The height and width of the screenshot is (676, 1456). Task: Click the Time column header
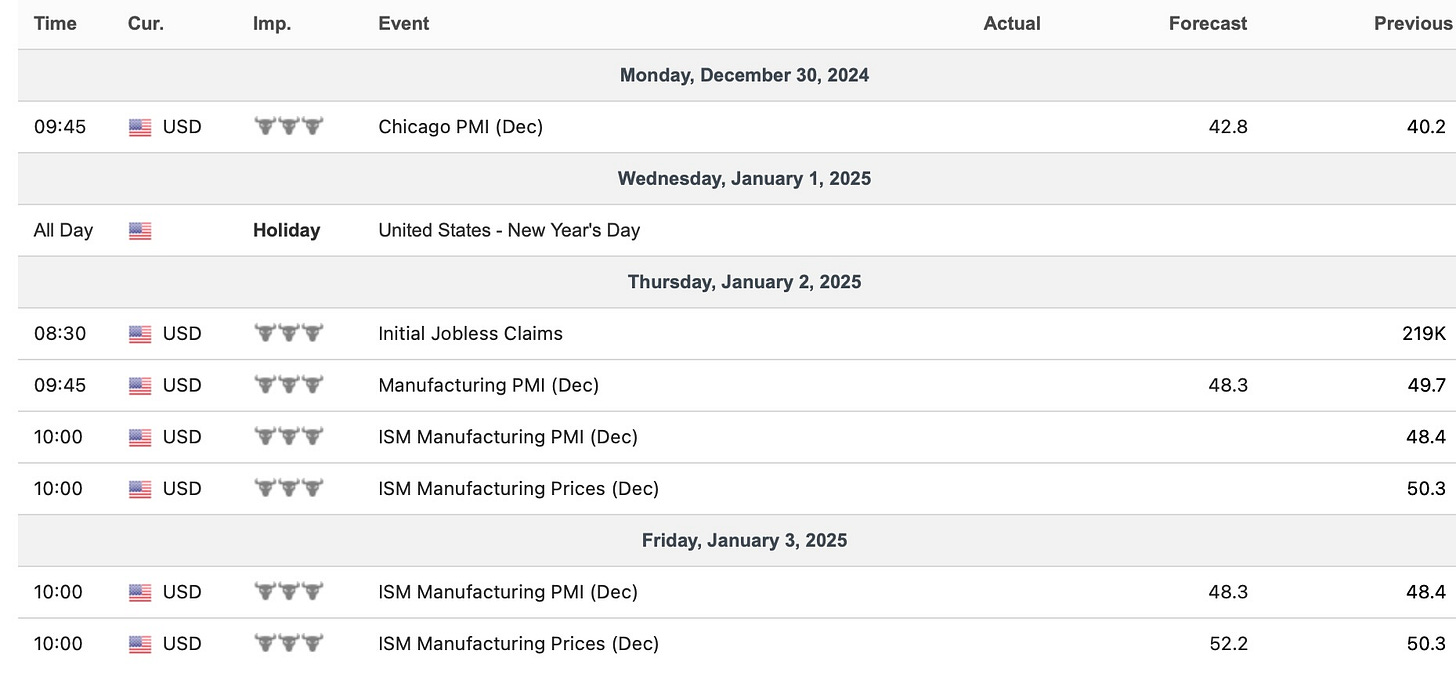[x=55, y=24]
